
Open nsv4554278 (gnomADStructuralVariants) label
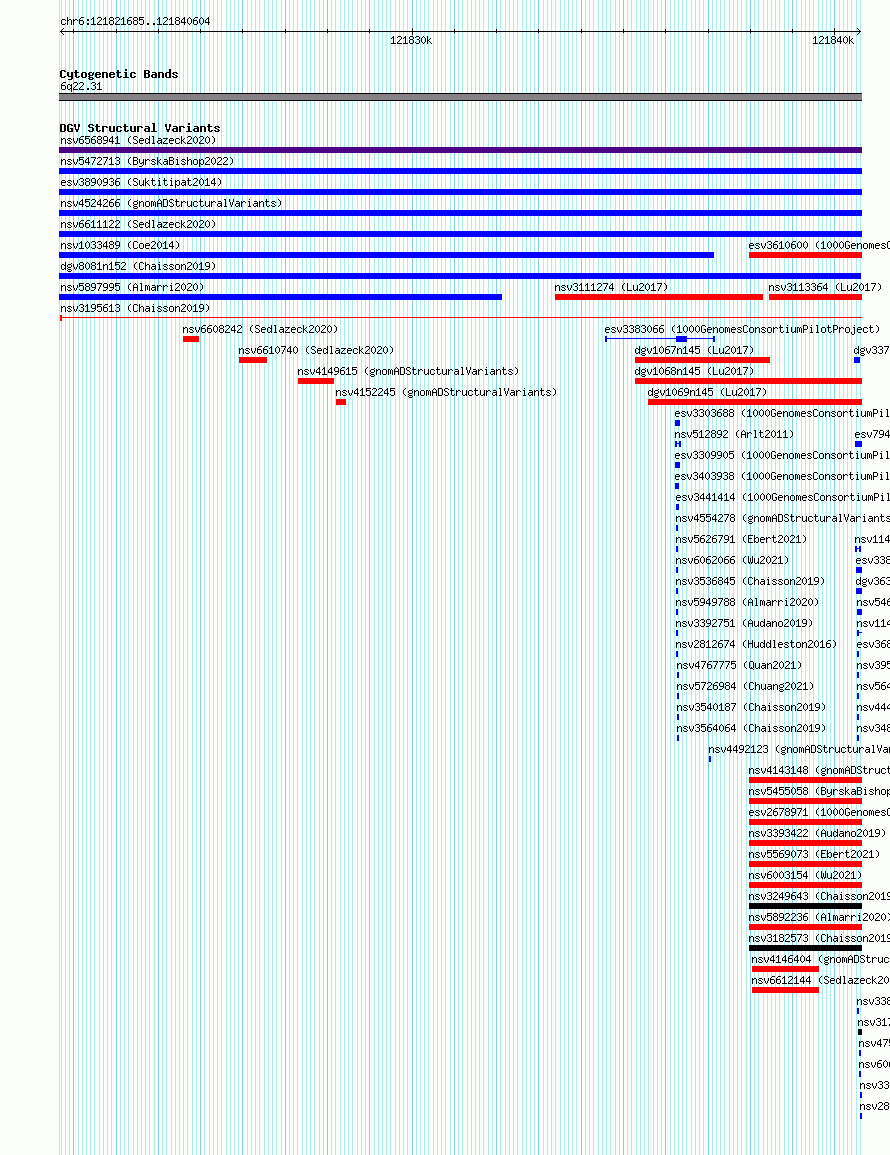pyautogui.click(x=782, y=519)
